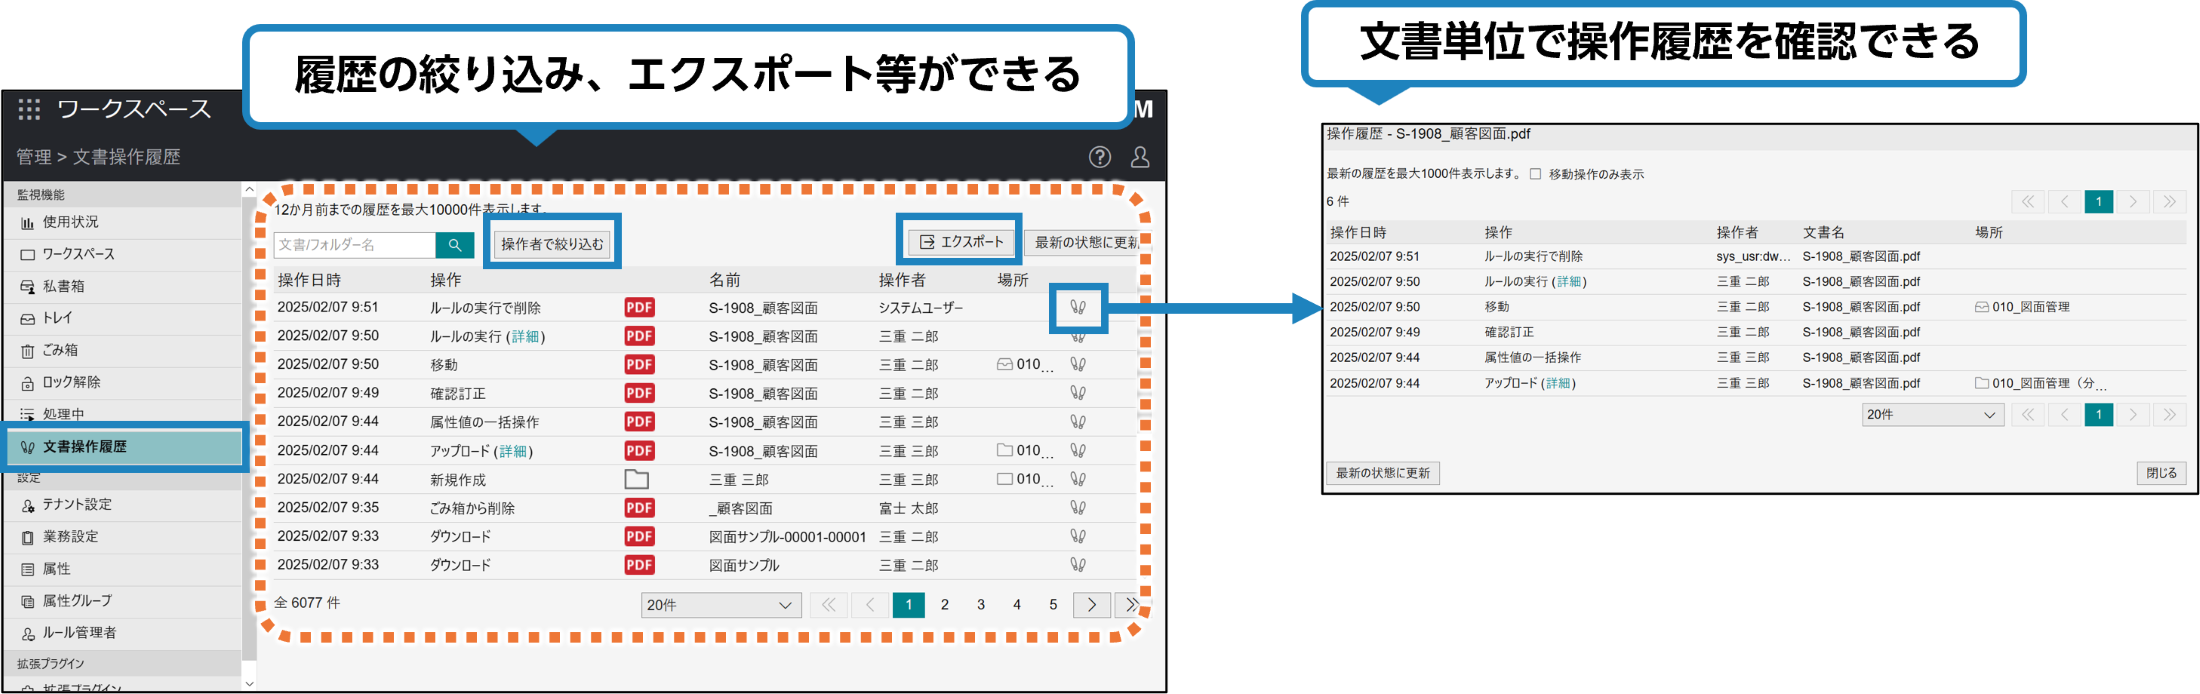Image resolution: width=2200 pixels, height=694 pixels.
Task: Open 詳細 link in main list ルールの実行 row
Action: click(x=525, y=337)
